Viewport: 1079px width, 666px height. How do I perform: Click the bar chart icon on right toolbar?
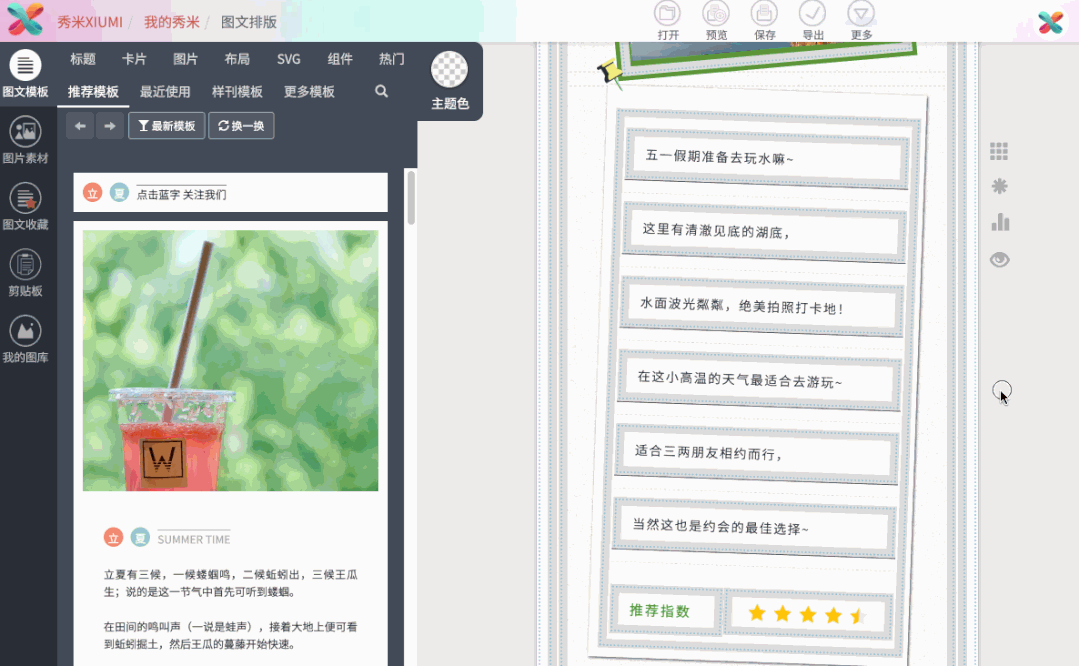pyautogui.click(x=1000, y=222)
